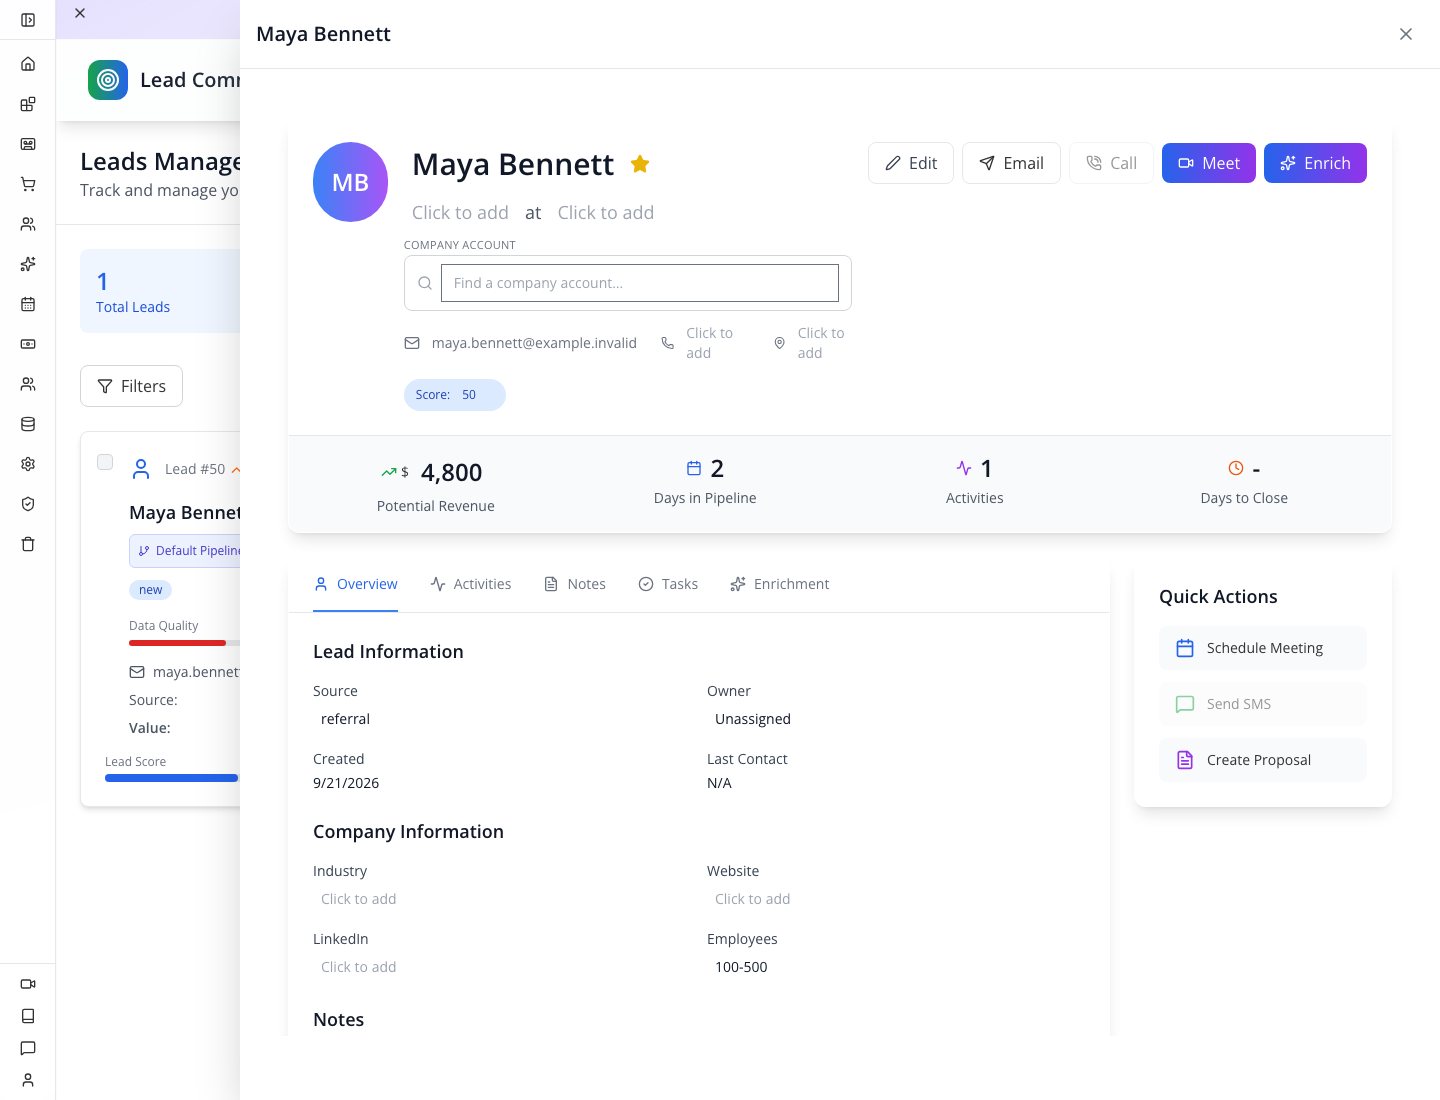
Task: Click the Website 'Click to add' field
Action: tap(753, 899)
